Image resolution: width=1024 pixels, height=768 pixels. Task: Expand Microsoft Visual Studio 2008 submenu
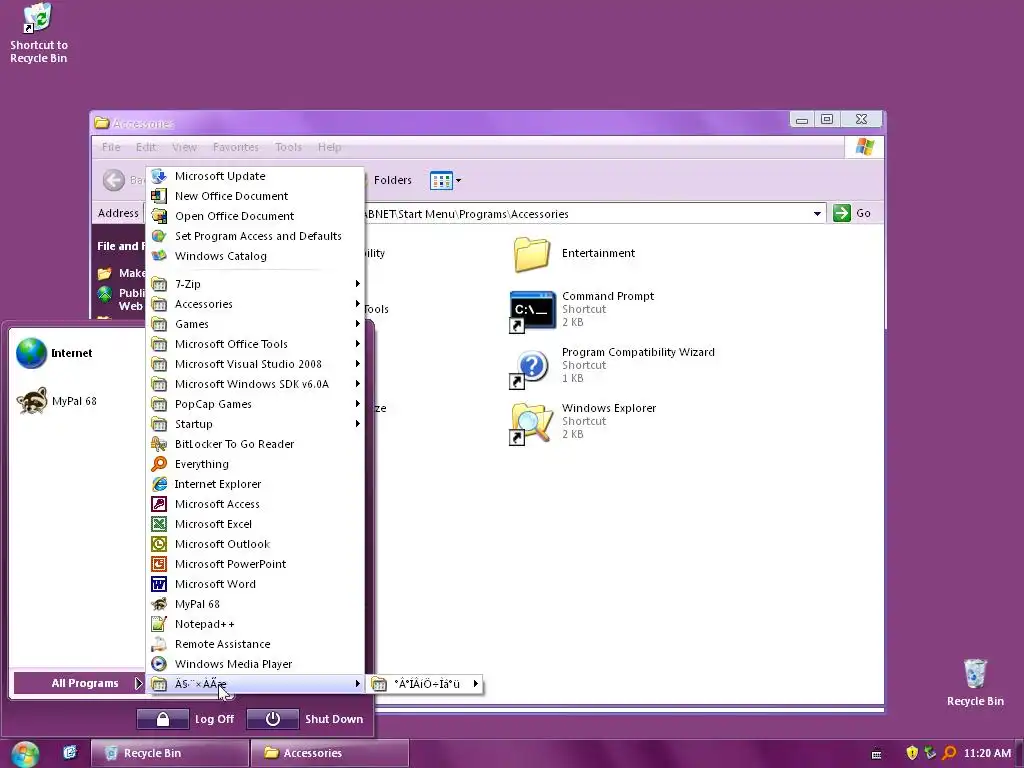click(x=255, y=364)
